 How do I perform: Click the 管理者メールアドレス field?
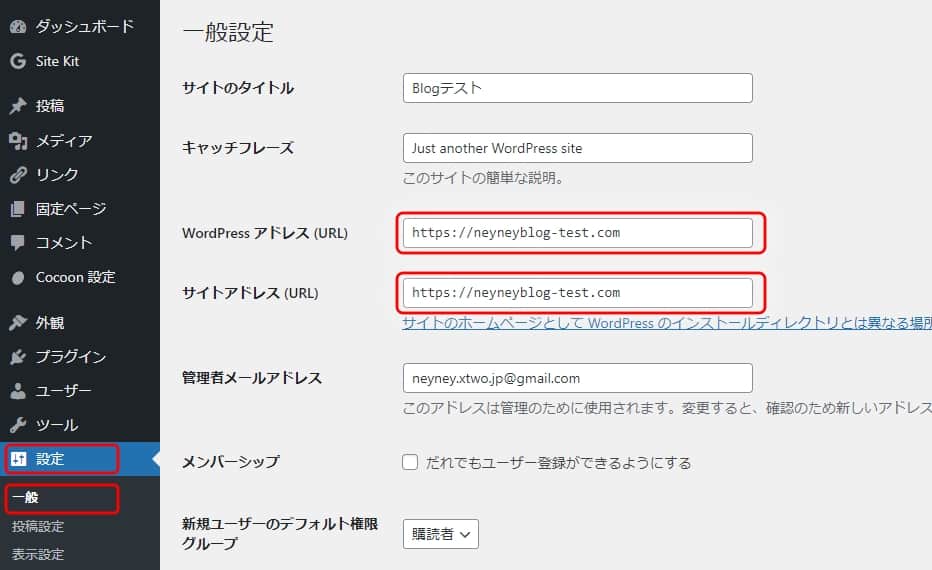(x=578, y=378)
